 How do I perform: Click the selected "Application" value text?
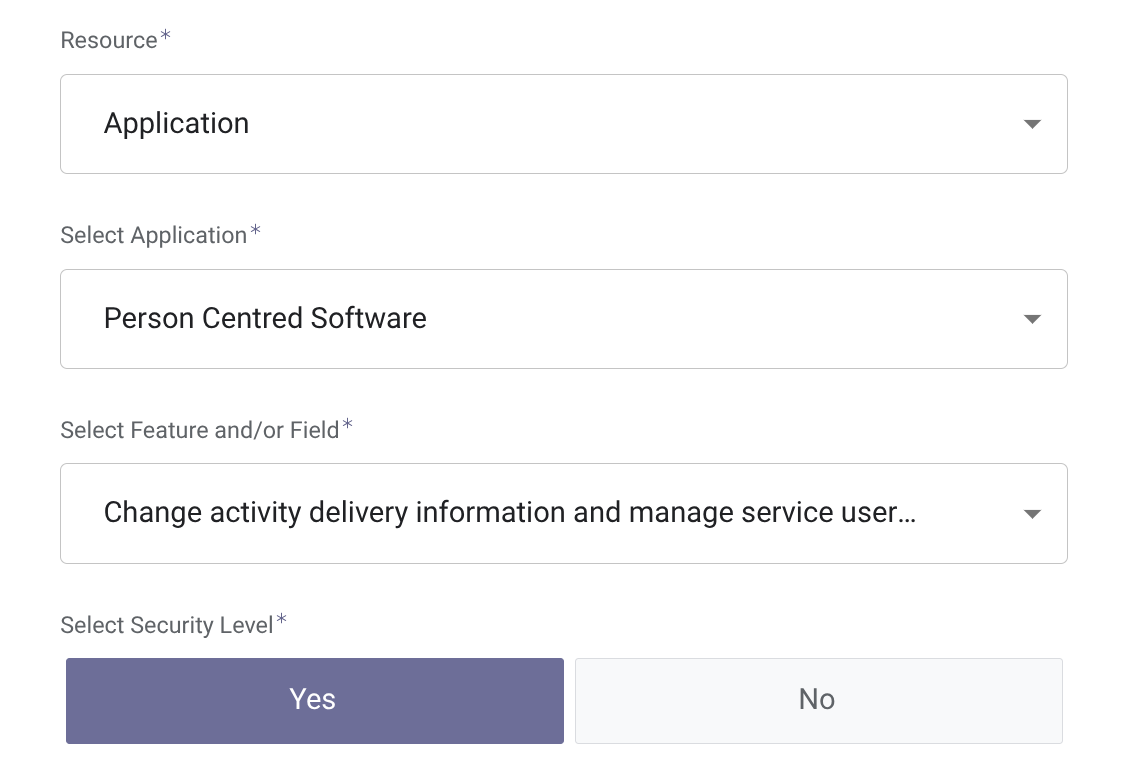177,124
